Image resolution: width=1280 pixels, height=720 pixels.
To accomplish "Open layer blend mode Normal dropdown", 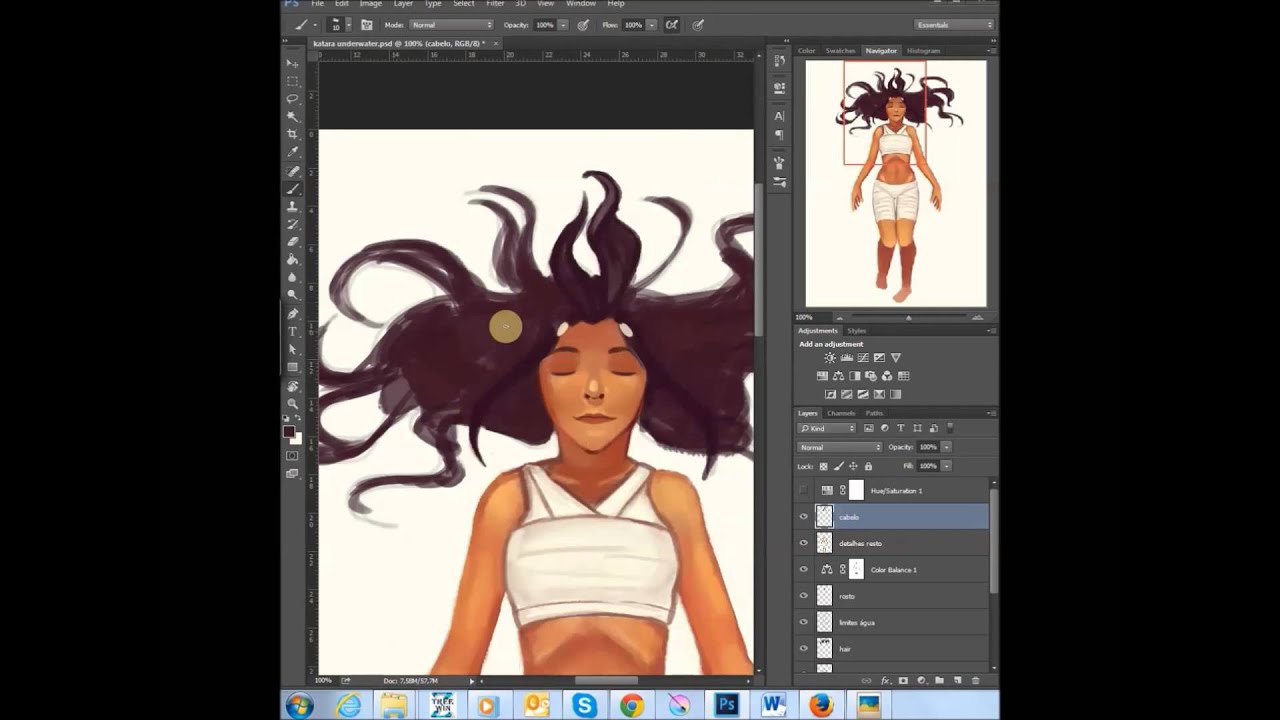I will click(x=840, y=447).
